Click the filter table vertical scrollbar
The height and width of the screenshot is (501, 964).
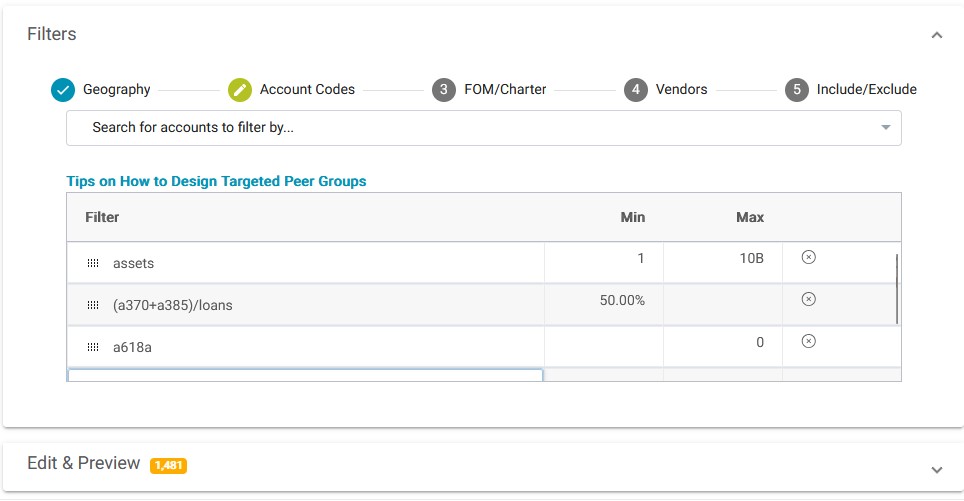896,288
